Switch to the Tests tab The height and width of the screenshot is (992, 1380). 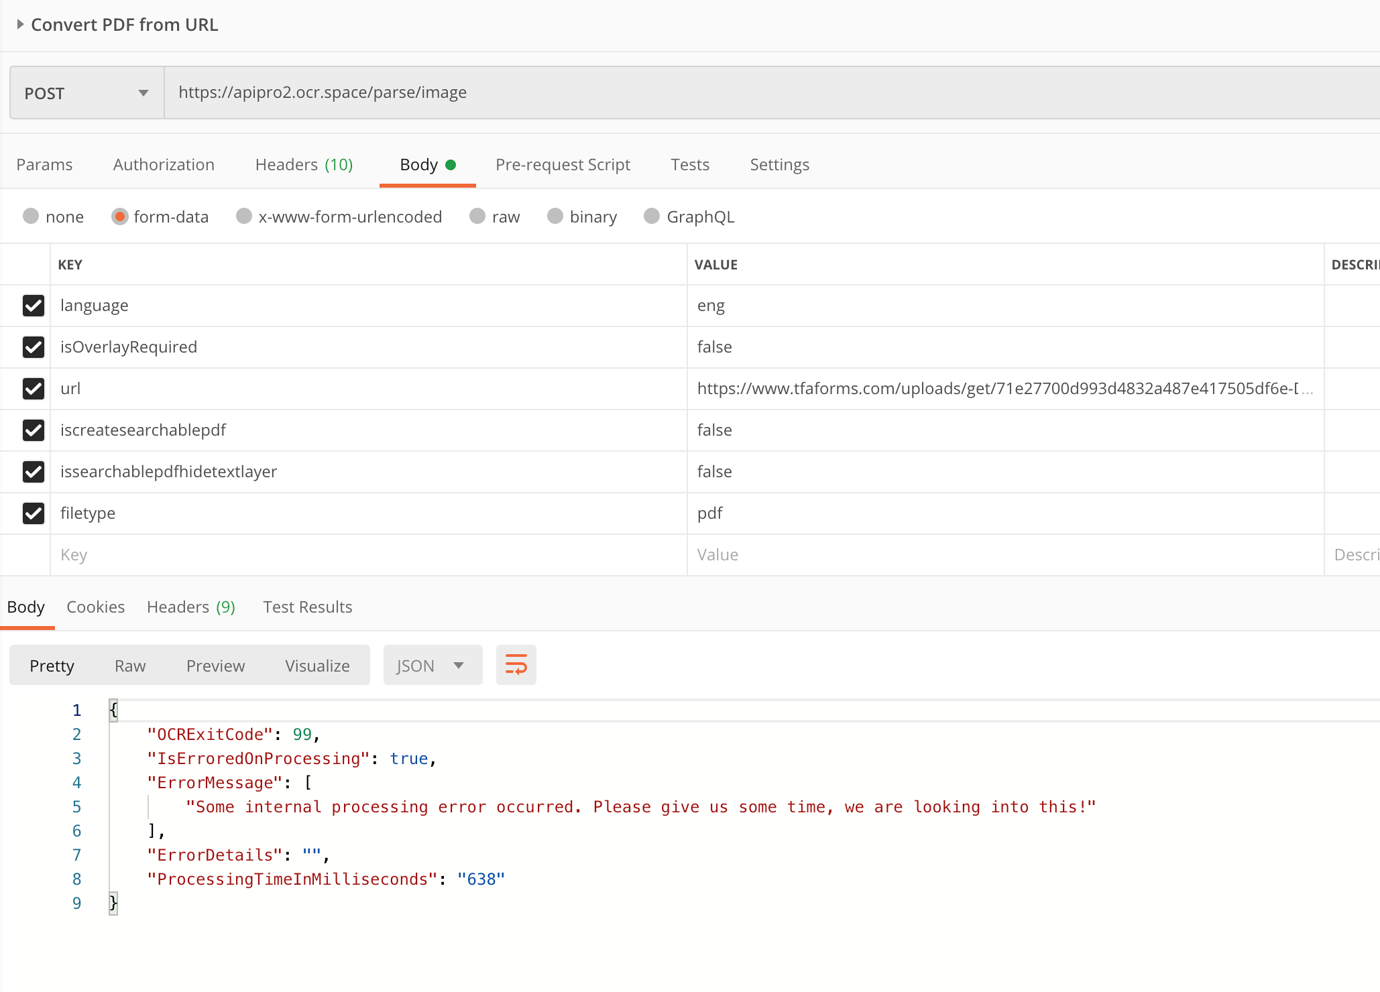pyautogui.click(x=690, y=165)
